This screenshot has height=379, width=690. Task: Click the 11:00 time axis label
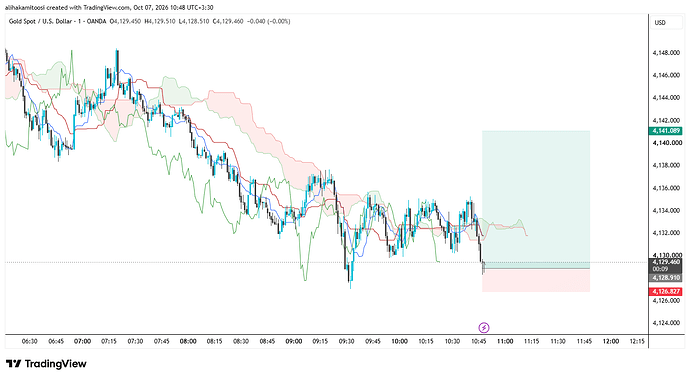click(505, 341)
